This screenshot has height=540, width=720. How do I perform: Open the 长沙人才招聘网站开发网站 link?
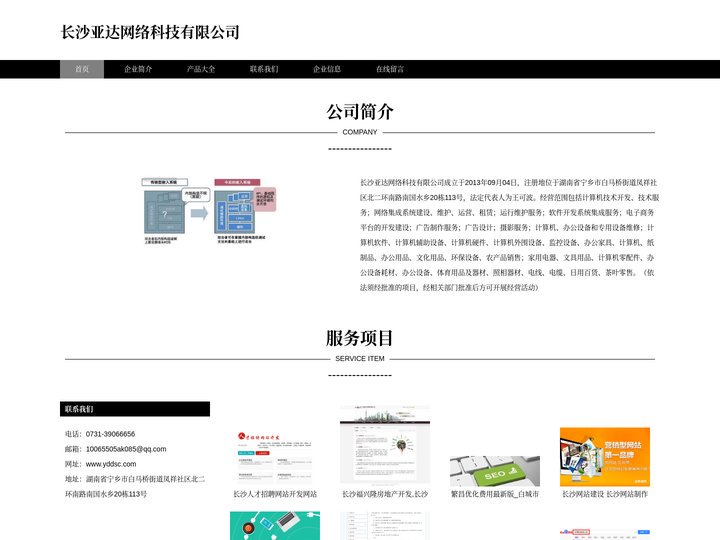pos(275,494)
